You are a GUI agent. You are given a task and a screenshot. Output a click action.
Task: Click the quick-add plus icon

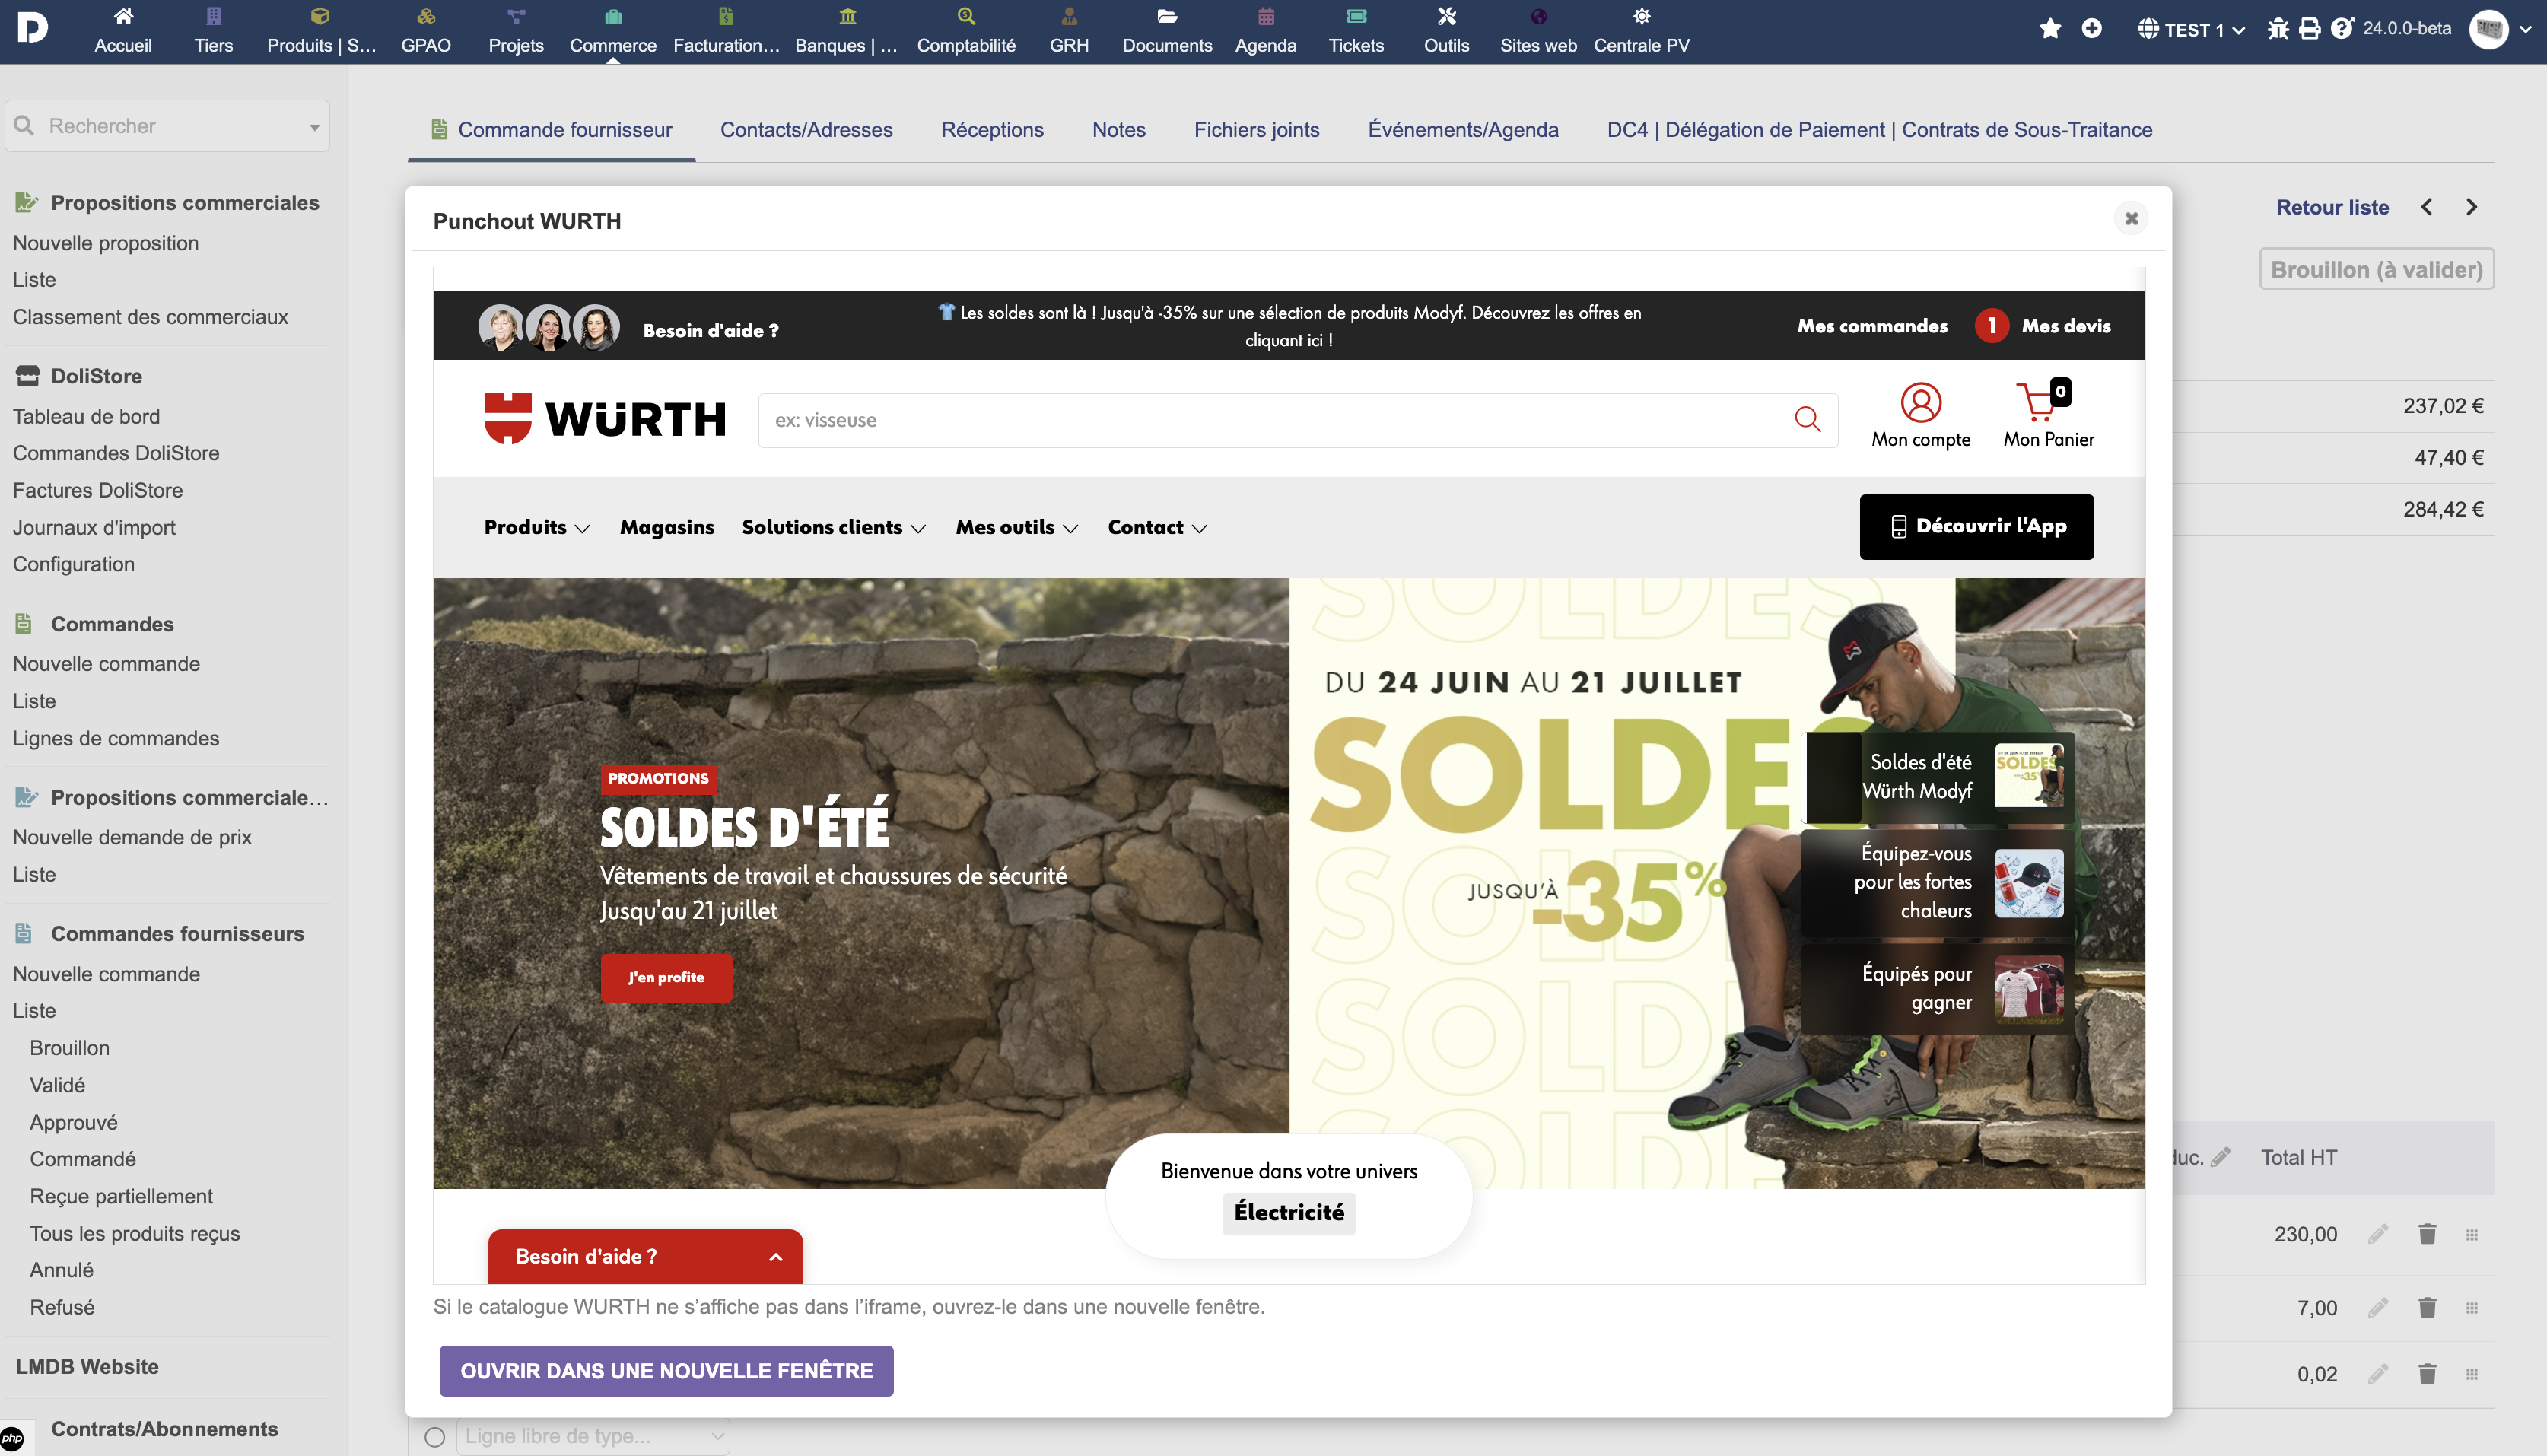(2091, 28)
